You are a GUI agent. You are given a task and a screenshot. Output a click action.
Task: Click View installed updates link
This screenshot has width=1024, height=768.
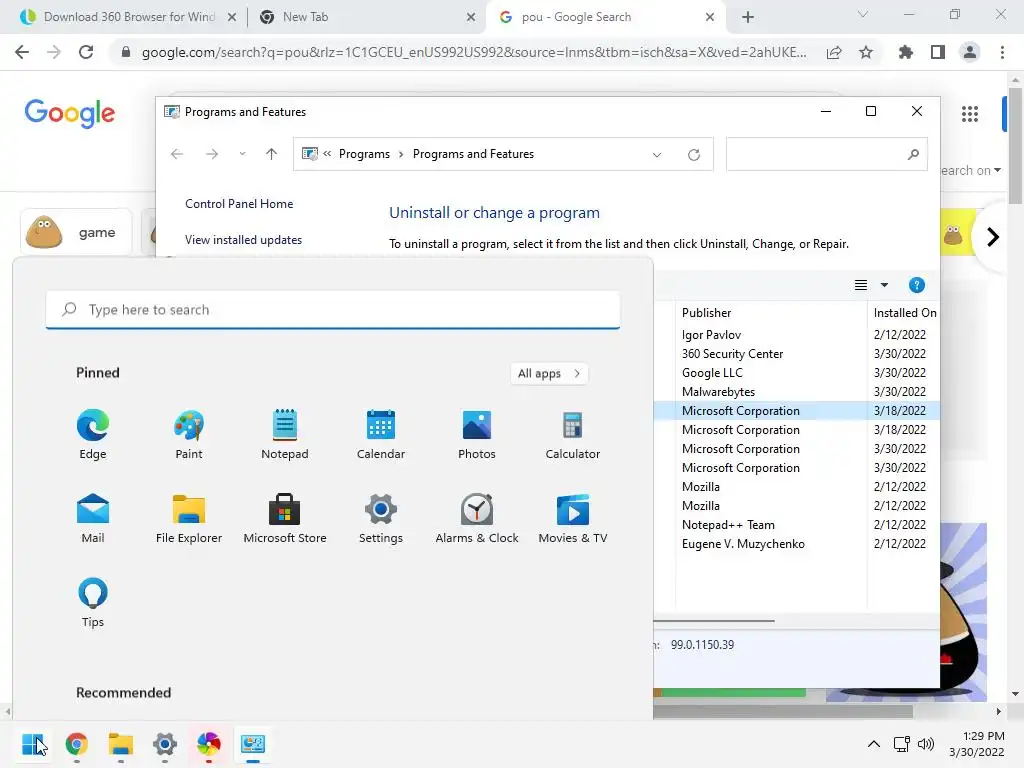(x=243, y=240)
